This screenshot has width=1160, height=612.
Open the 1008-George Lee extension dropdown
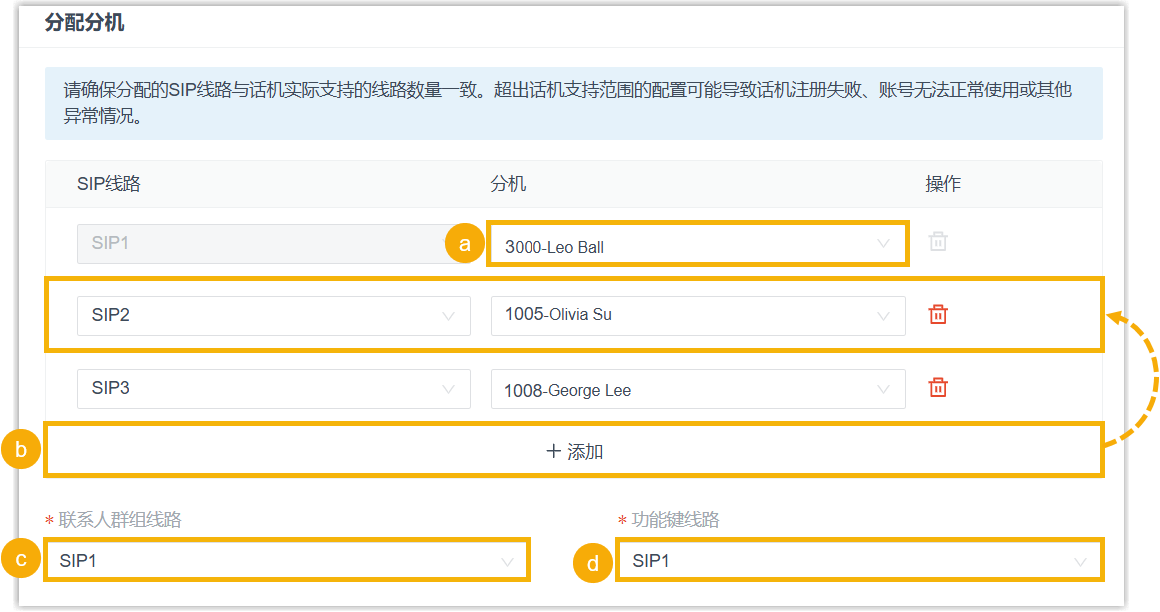(698, 389)
